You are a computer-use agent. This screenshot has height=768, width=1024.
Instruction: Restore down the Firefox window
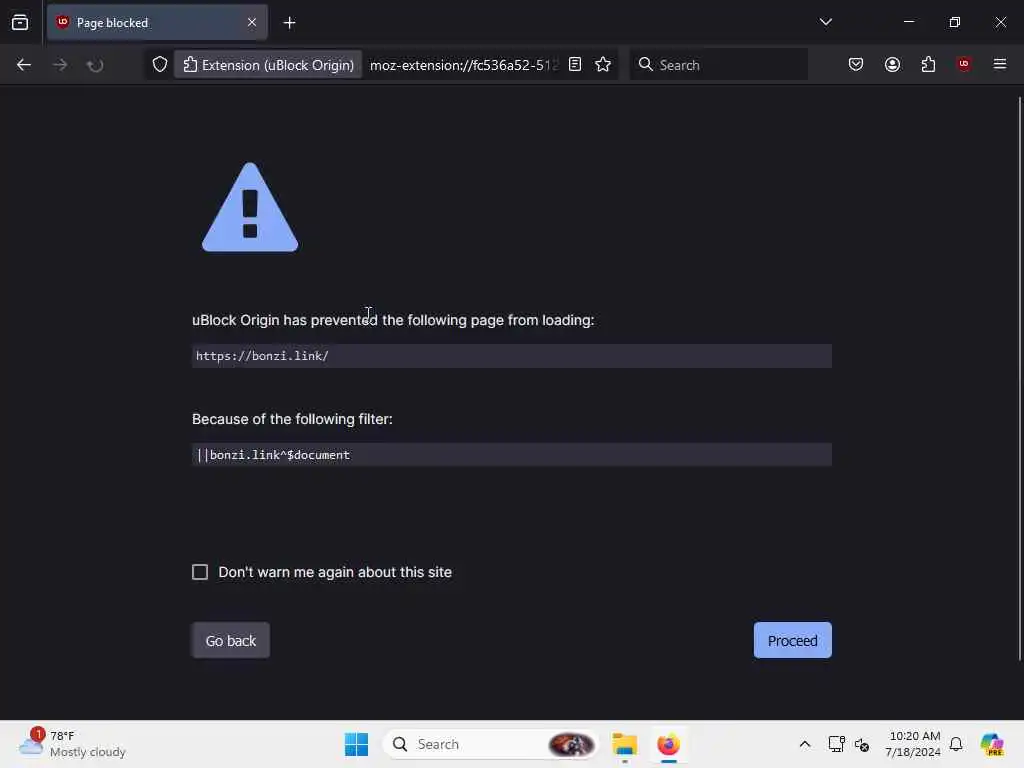tap(954, 22)
